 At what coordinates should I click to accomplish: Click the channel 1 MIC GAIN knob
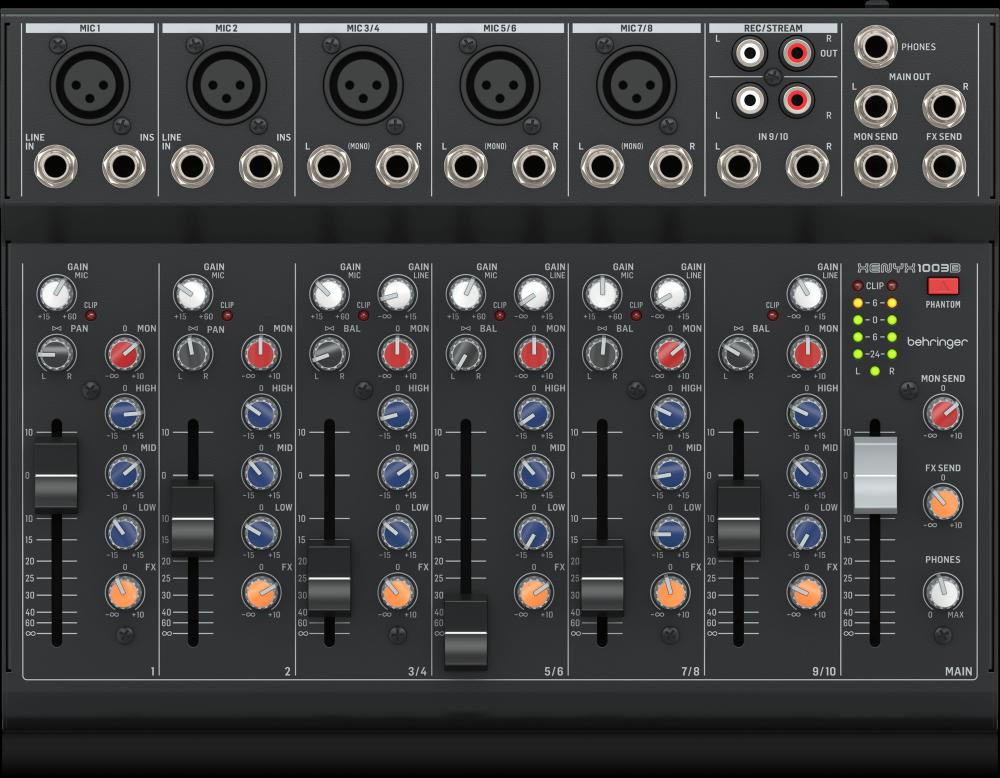click(x=56, y=293)
